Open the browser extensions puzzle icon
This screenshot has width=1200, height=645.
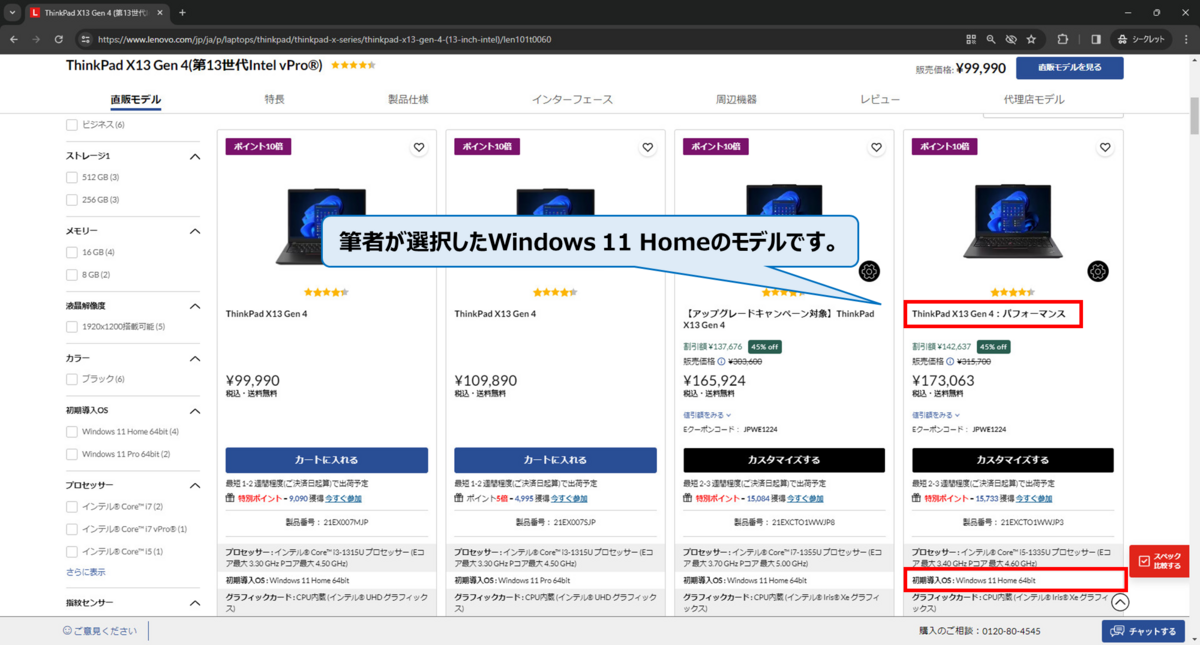(1063, 39)
